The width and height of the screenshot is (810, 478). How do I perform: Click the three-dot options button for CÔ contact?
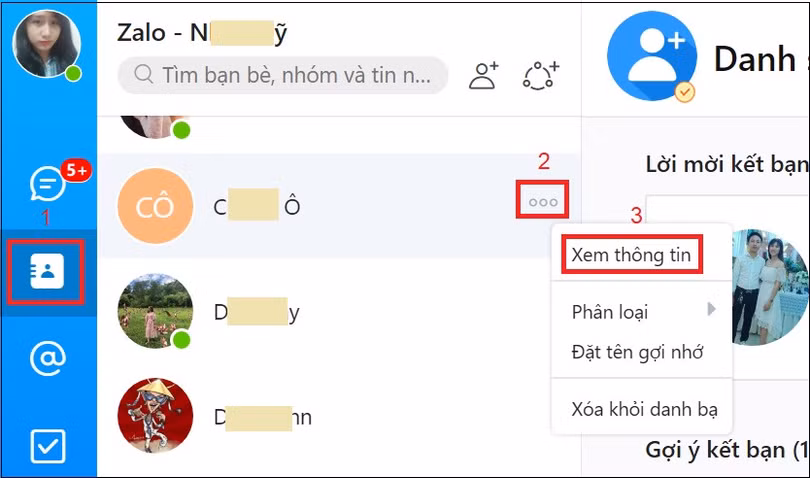tap(543, 202)
